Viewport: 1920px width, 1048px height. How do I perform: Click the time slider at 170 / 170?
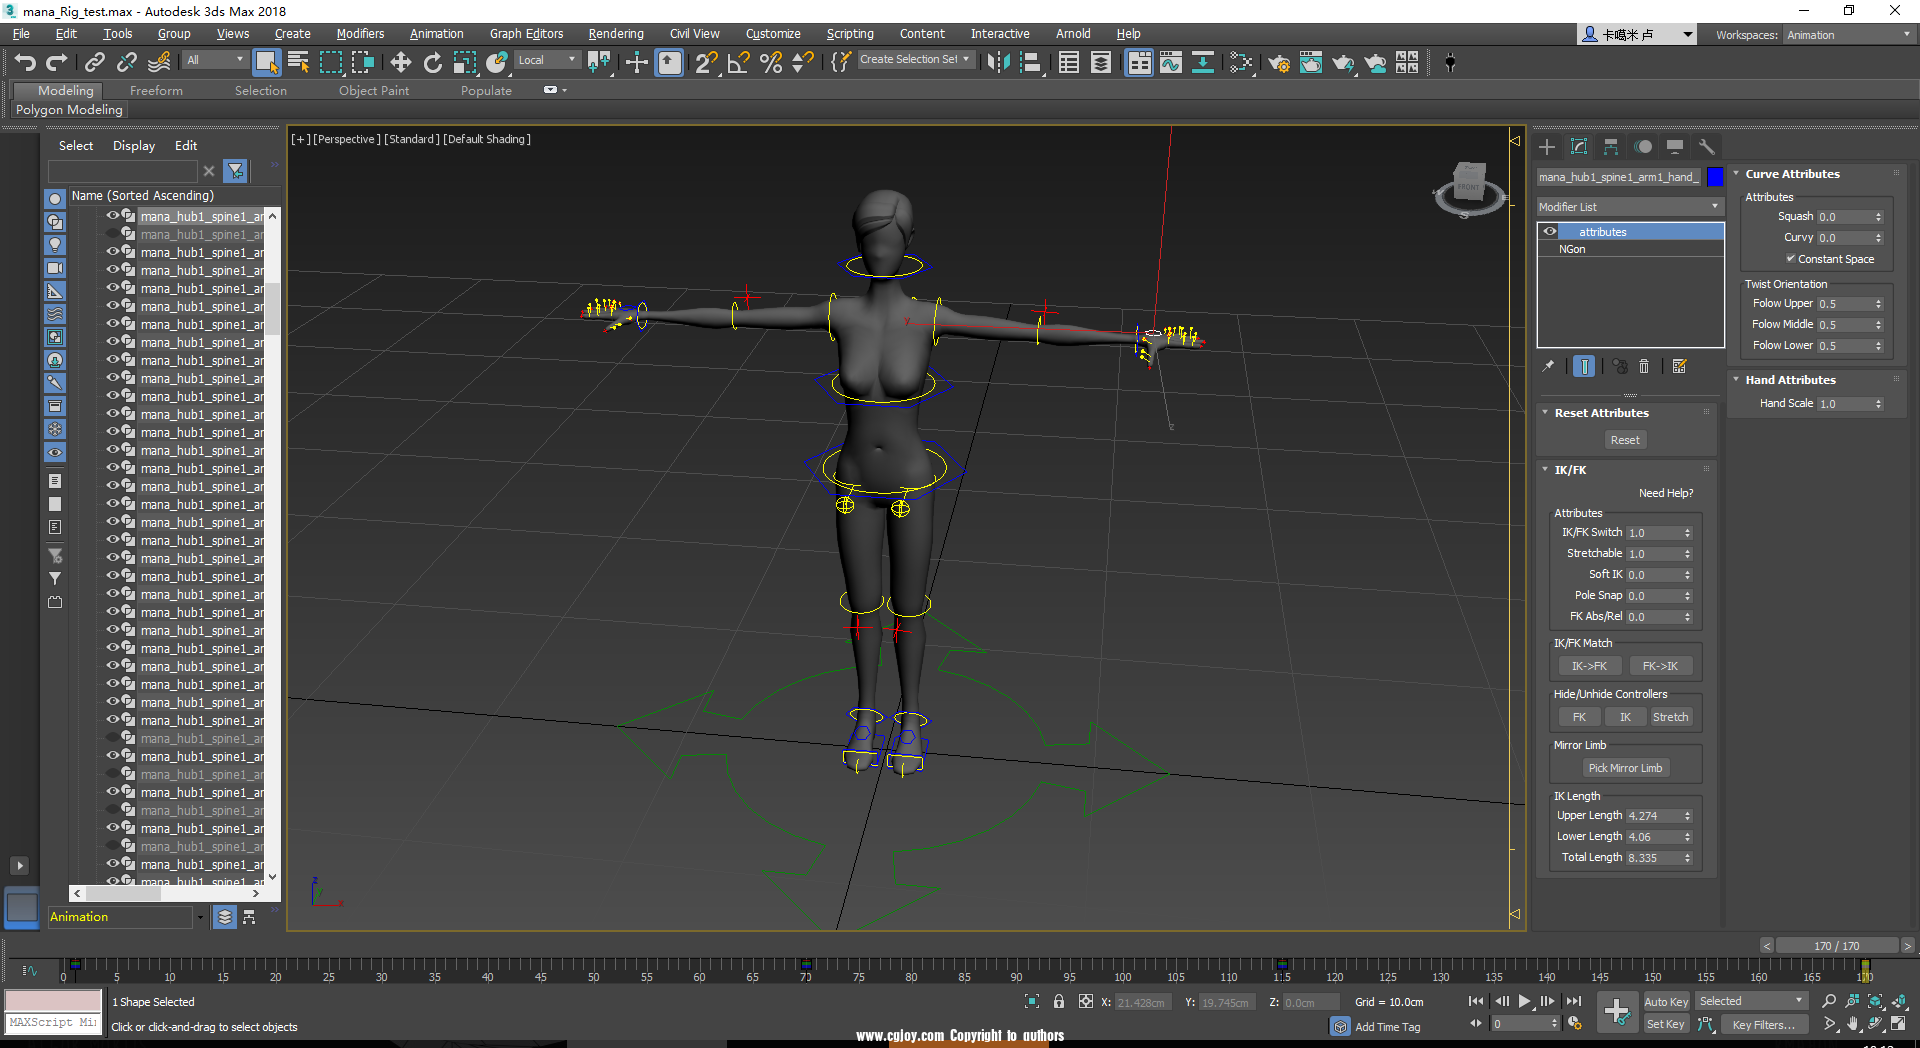point(1836,946)
